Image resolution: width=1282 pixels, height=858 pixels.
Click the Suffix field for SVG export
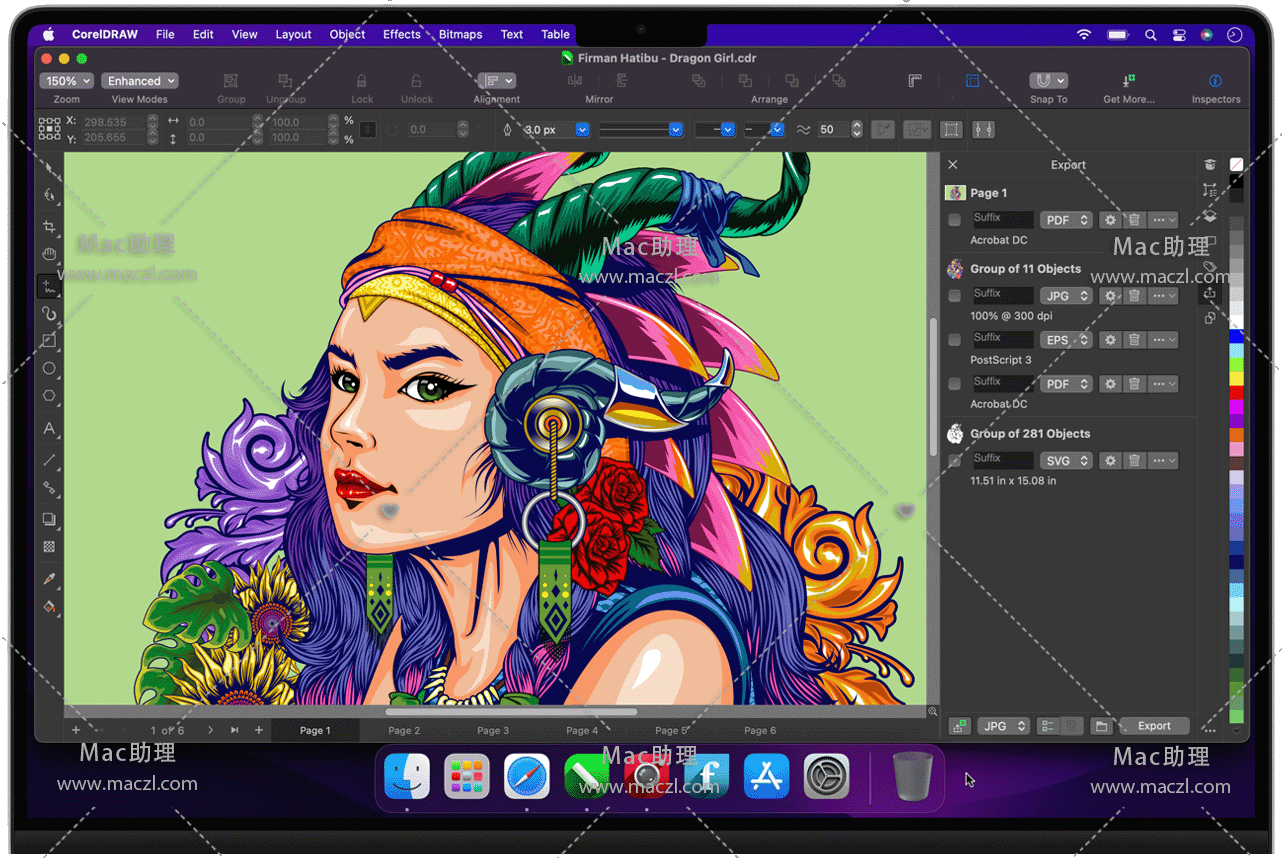tap(1002, 460)
